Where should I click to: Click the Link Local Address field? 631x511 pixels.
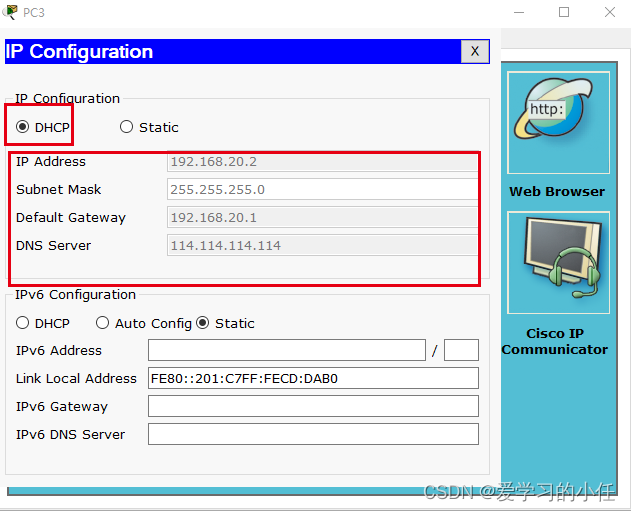click(313, 378)
